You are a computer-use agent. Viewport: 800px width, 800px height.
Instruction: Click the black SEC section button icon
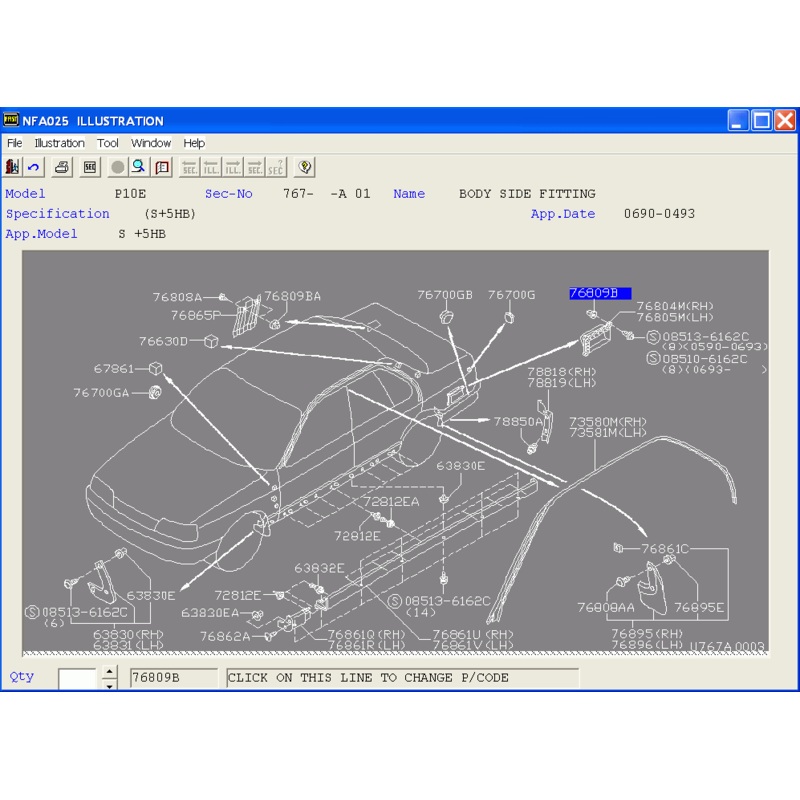90,167
